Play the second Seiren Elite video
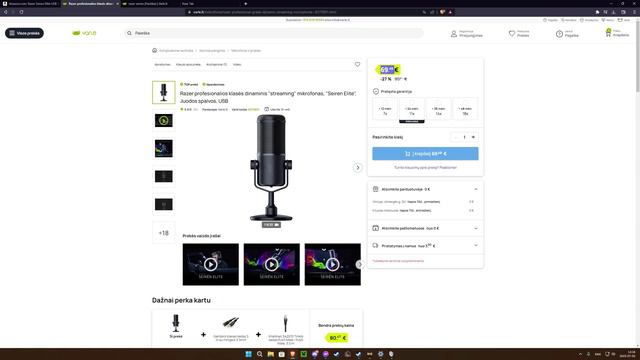This screenshot has width=640, height=360. click(271, 264)
